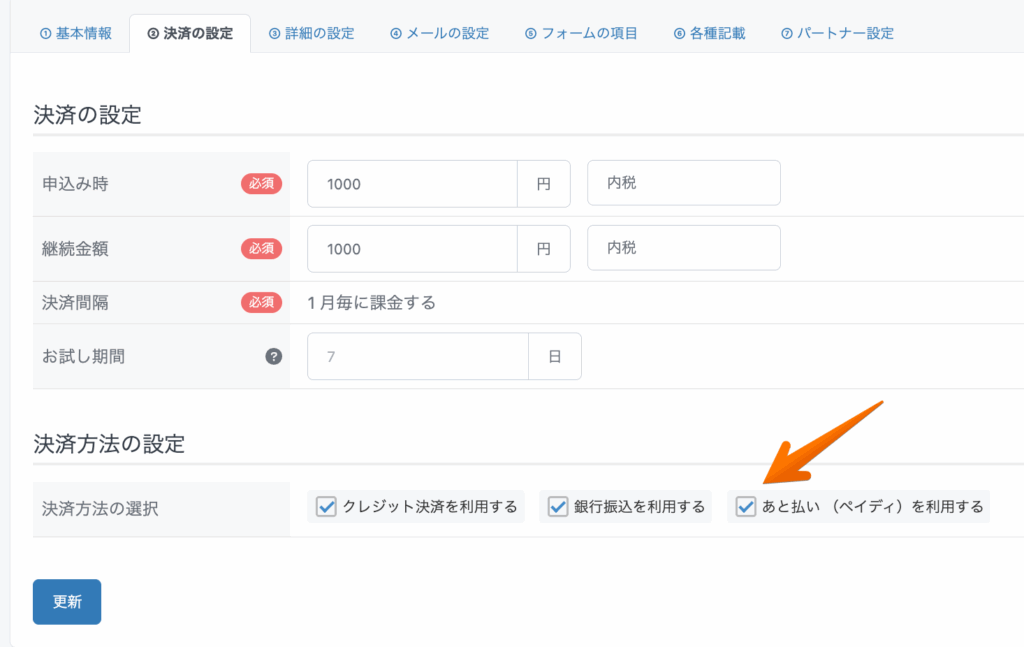Viewport: 1024px width, 647px height.
Task: Open the 詳細の設定 tab
Action: click(x=311, y=33)
